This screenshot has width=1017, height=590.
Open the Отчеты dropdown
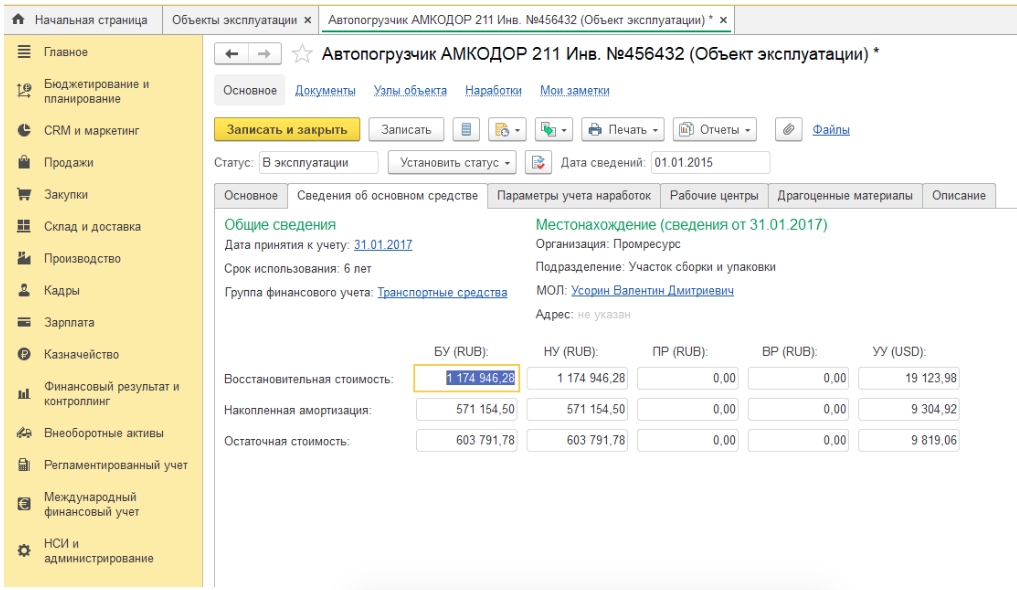[x=715, y=130]
